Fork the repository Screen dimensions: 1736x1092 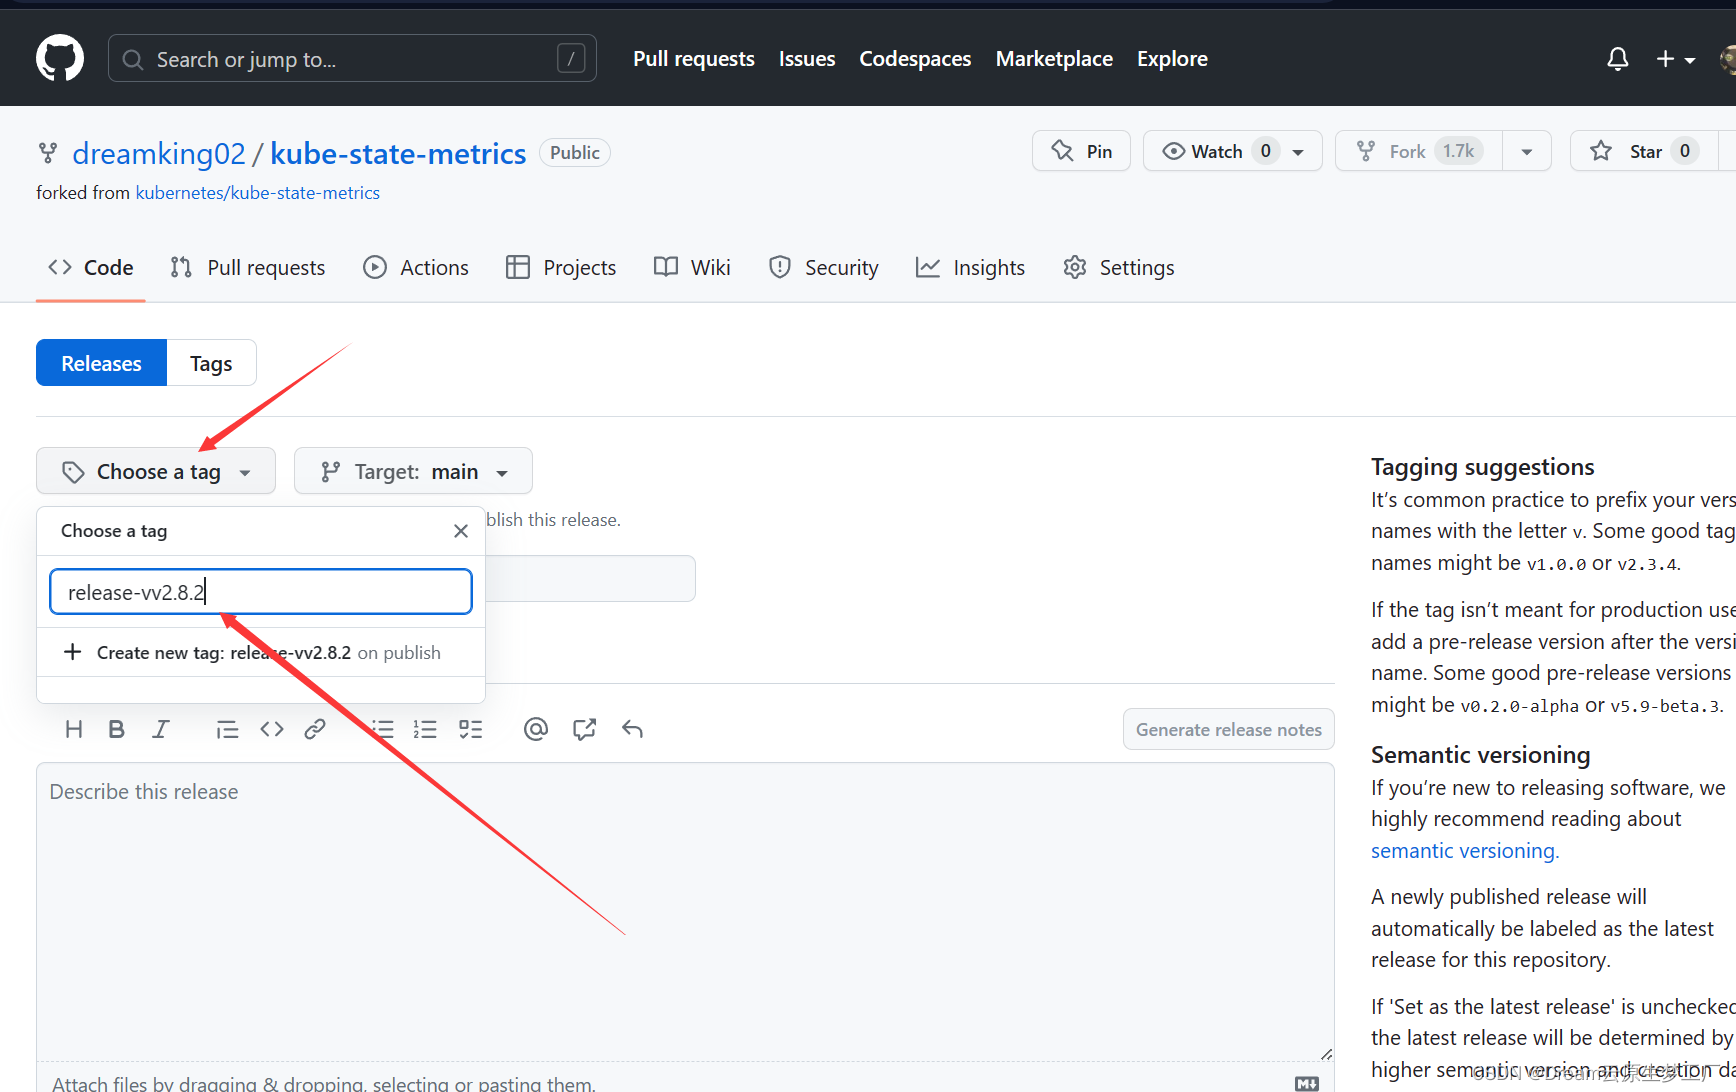[x=1419, y=151]
